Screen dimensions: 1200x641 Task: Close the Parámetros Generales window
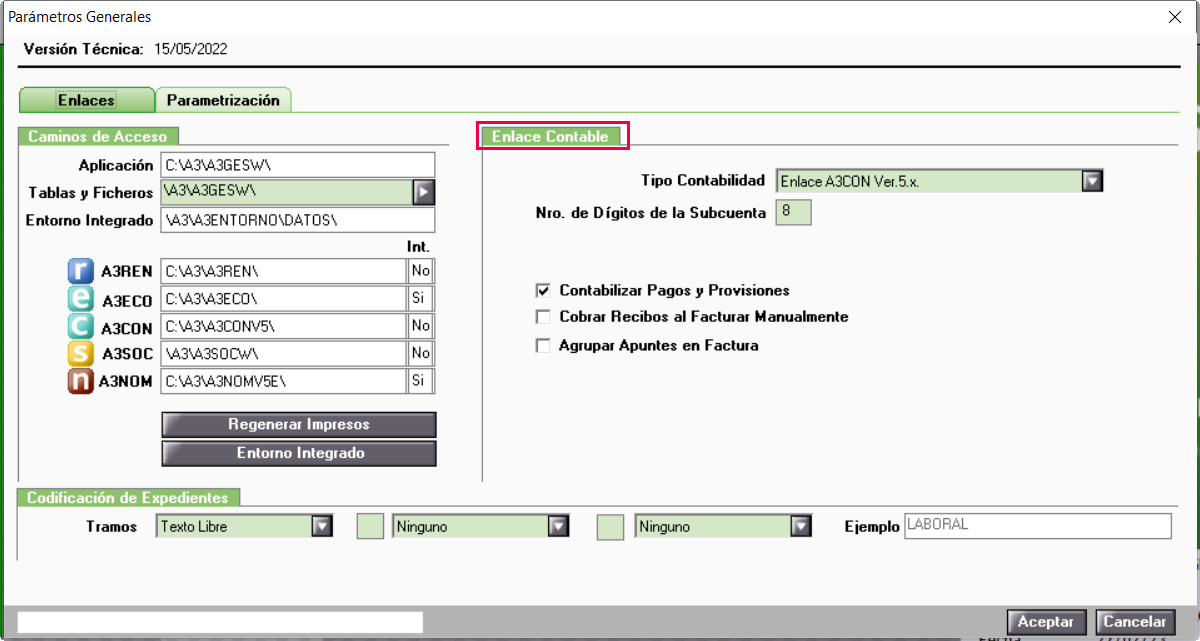click(x=1174, y=16)
